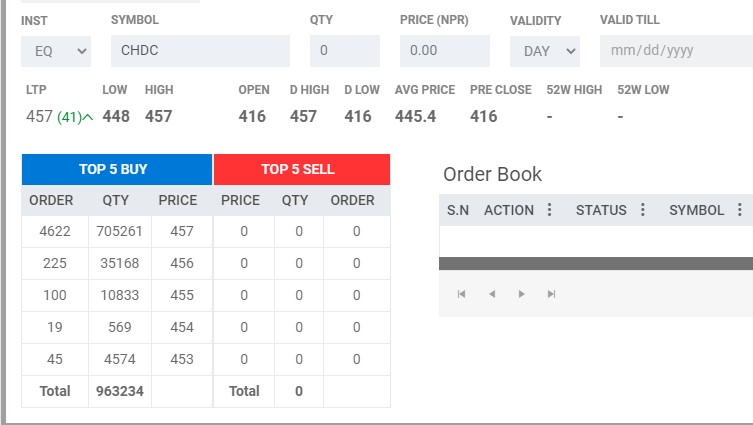Go to first page in Order Book pager
Screen dimensions: 753x425
(x=461, y=294)
